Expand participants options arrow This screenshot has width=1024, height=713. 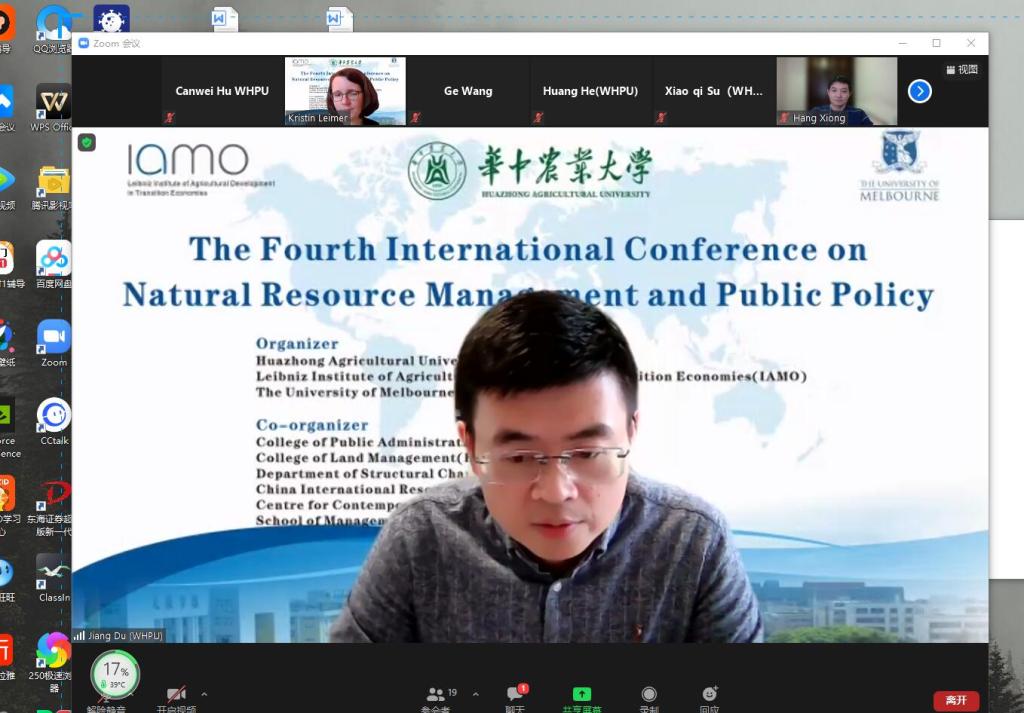click(475, 693)
